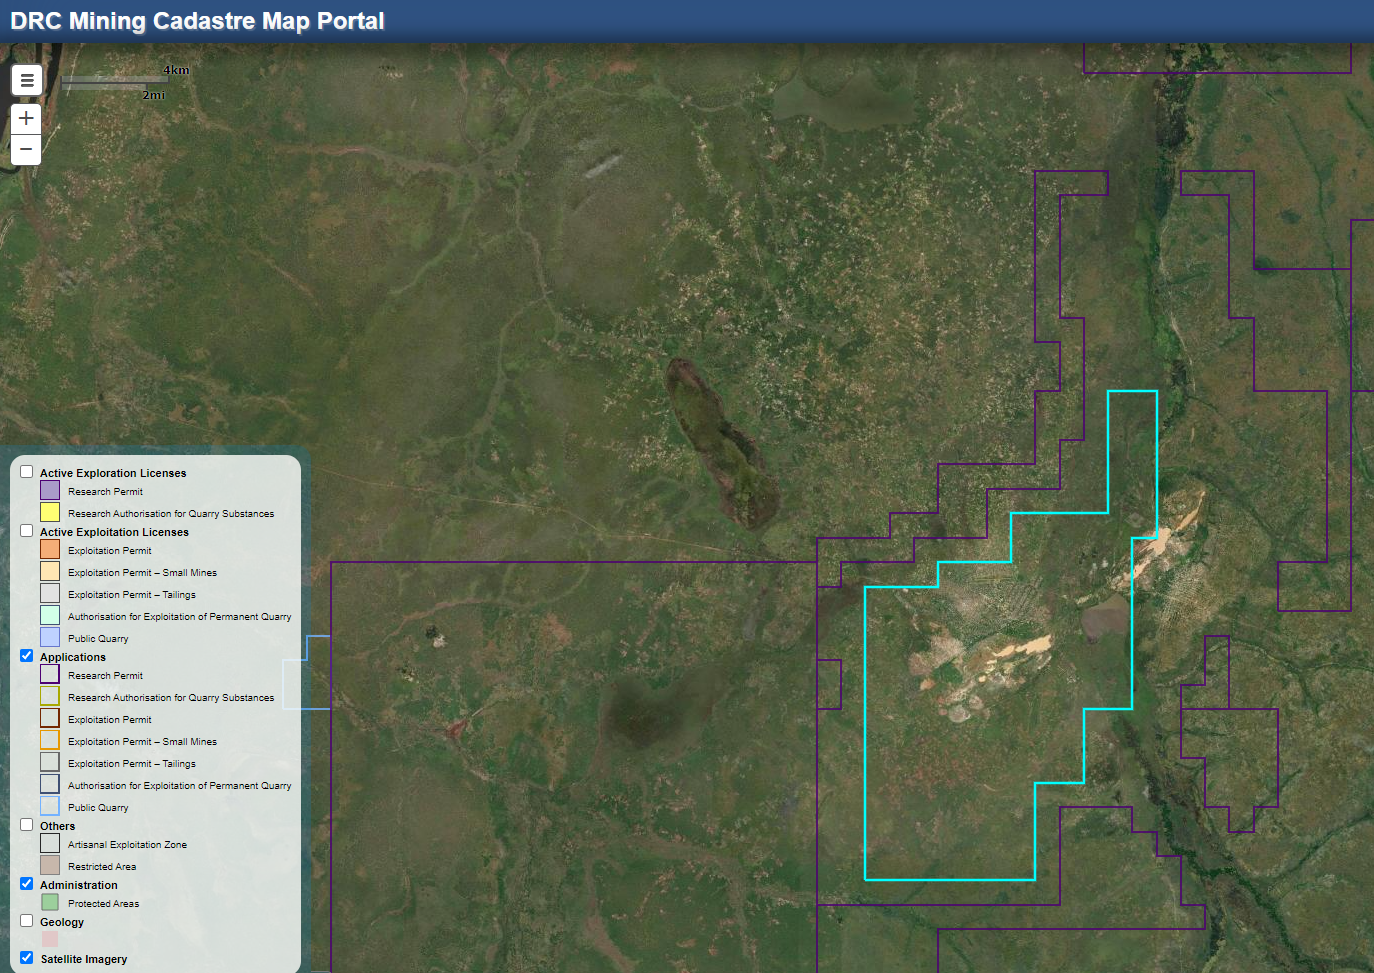This screenshot has width=1374, height=973.
Task: Click the Artisanal Exploitation Zone legend label
Action: click(x=127, y=845)
